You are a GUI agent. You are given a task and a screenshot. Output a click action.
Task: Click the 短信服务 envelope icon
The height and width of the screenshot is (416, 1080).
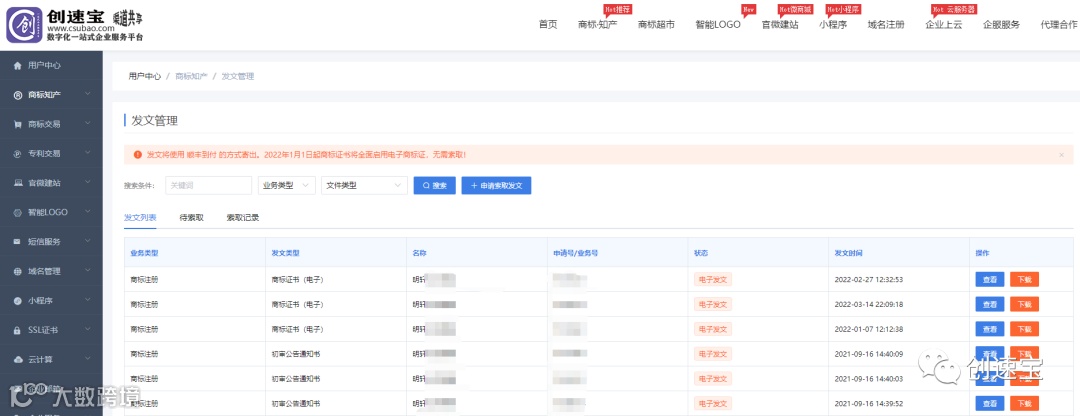[x=18, y=242]
